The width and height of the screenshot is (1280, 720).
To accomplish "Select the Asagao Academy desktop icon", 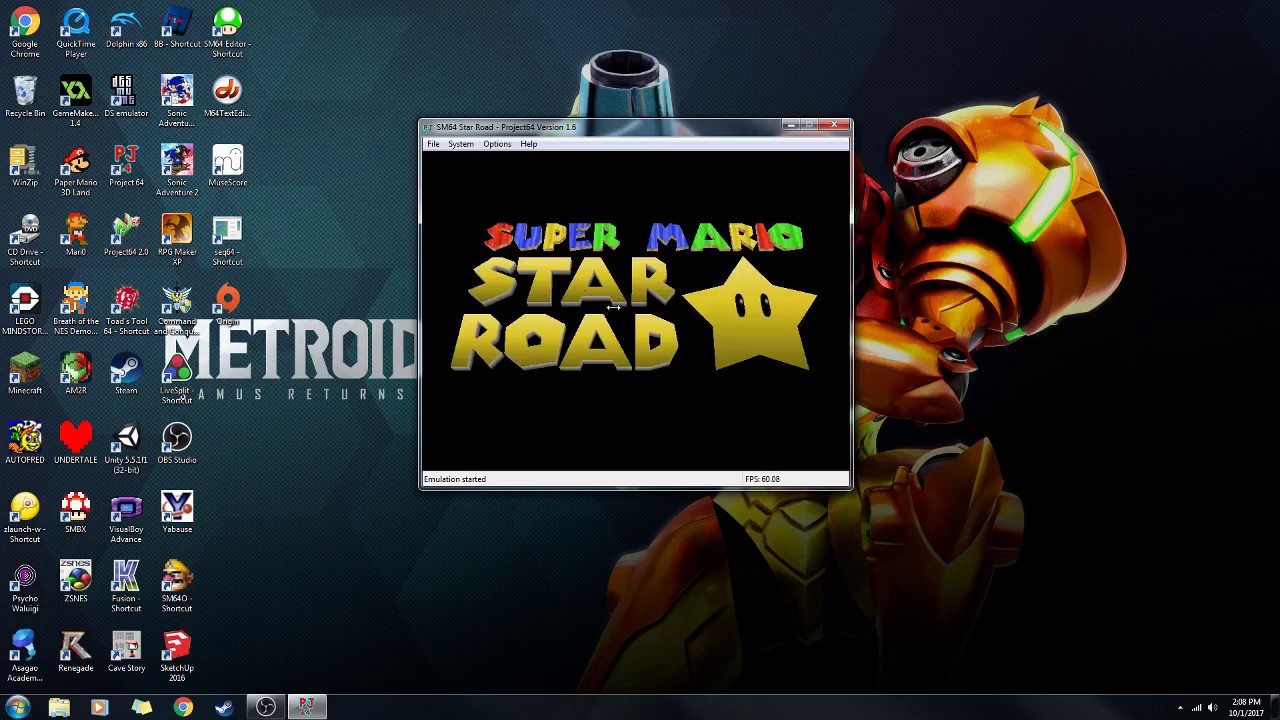I will 25,655.
